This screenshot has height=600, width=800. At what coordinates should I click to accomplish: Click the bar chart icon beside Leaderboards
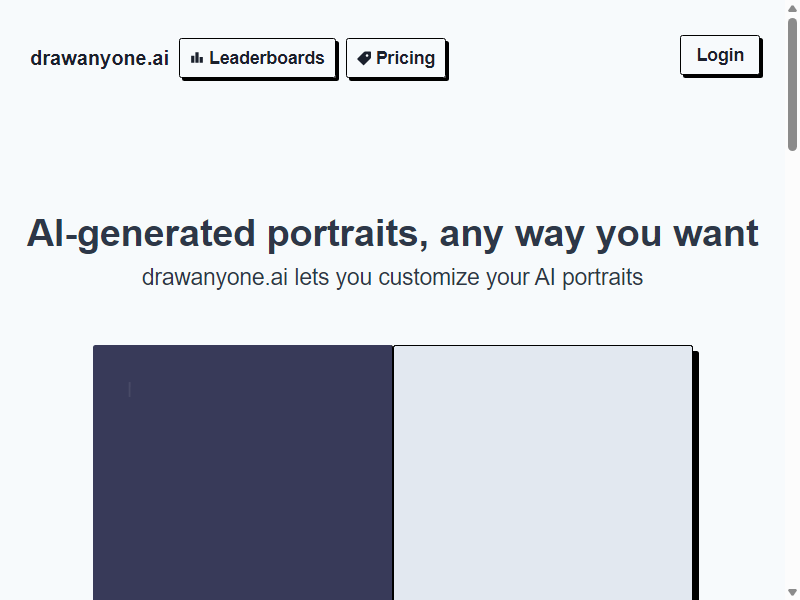tap(197, 58)
